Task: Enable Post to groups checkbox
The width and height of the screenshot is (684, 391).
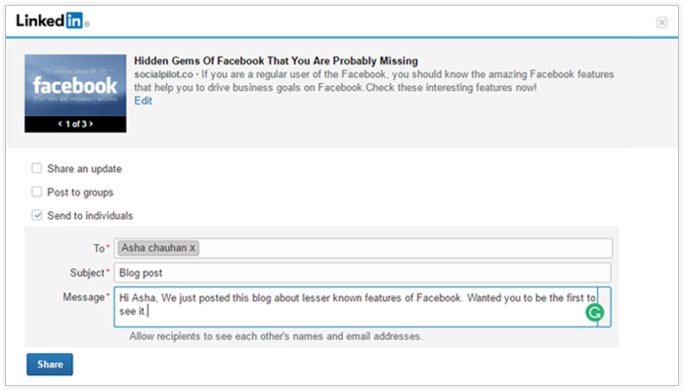Action: coord(37,192)
